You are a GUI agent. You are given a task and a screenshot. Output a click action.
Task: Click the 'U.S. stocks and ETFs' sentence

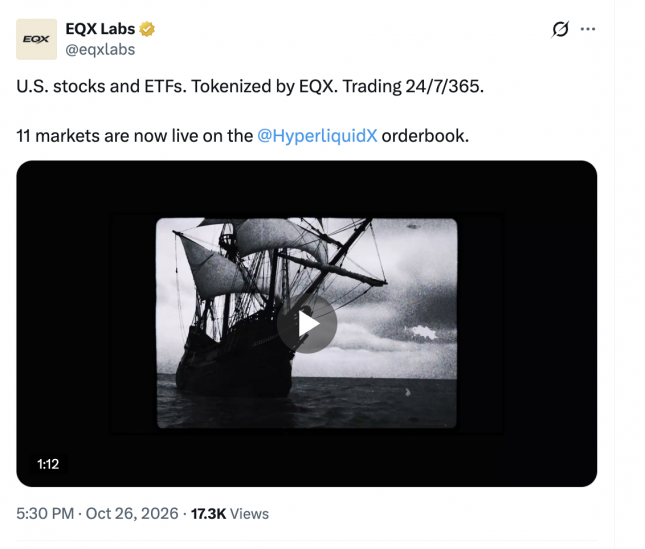point(101,86)
